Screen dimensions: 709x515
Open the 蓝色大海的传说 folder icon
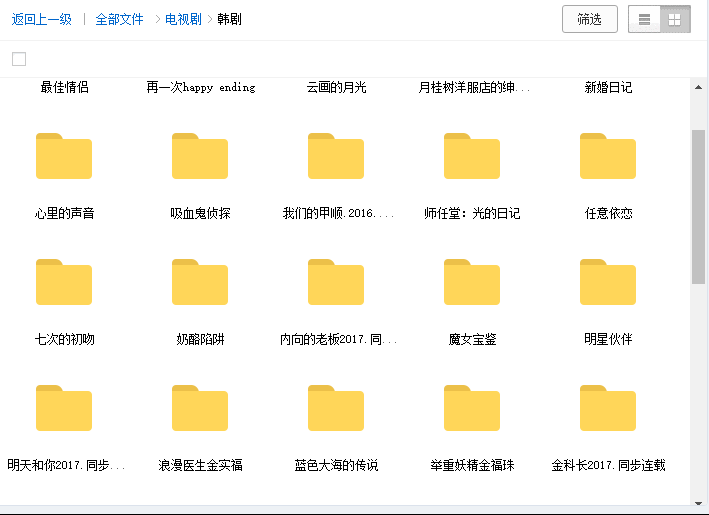[x=336, y=409]
